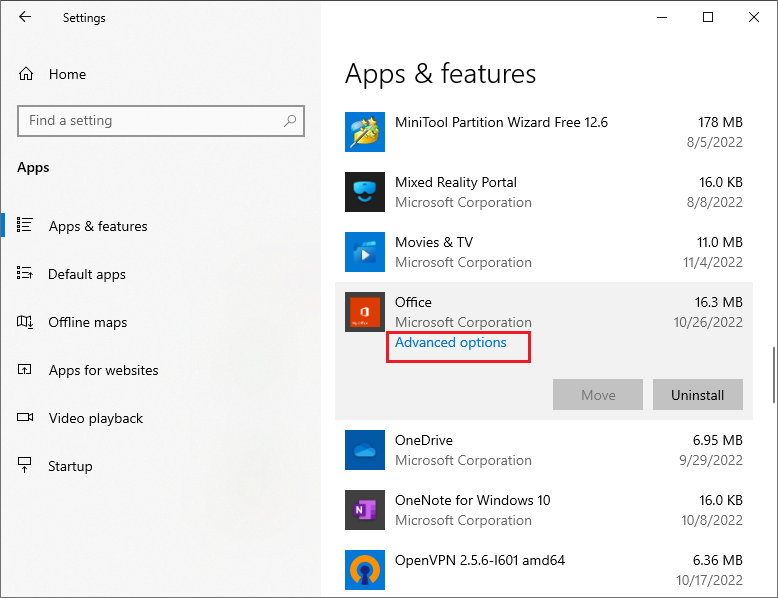Click the Office app icon
The width and height of the screenshot is (778, 598).
click(365, 312)
